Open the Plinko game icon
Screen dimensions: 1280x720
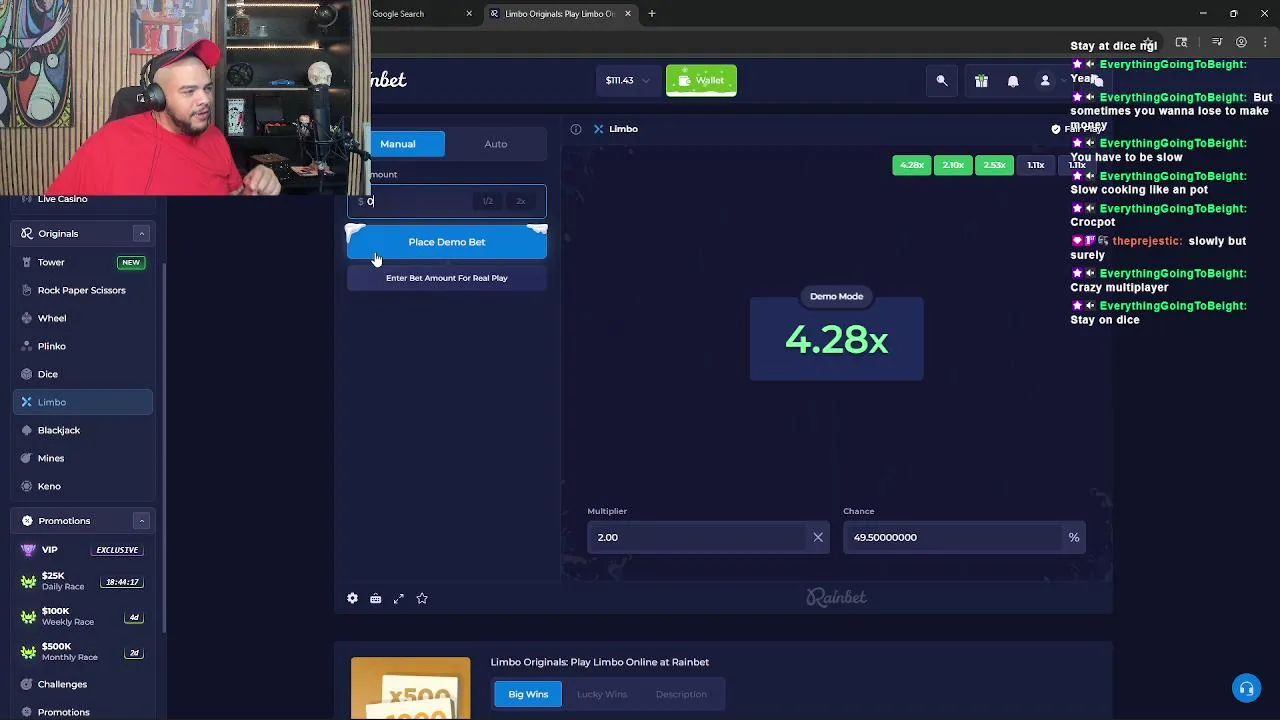[x=27, y=346]
